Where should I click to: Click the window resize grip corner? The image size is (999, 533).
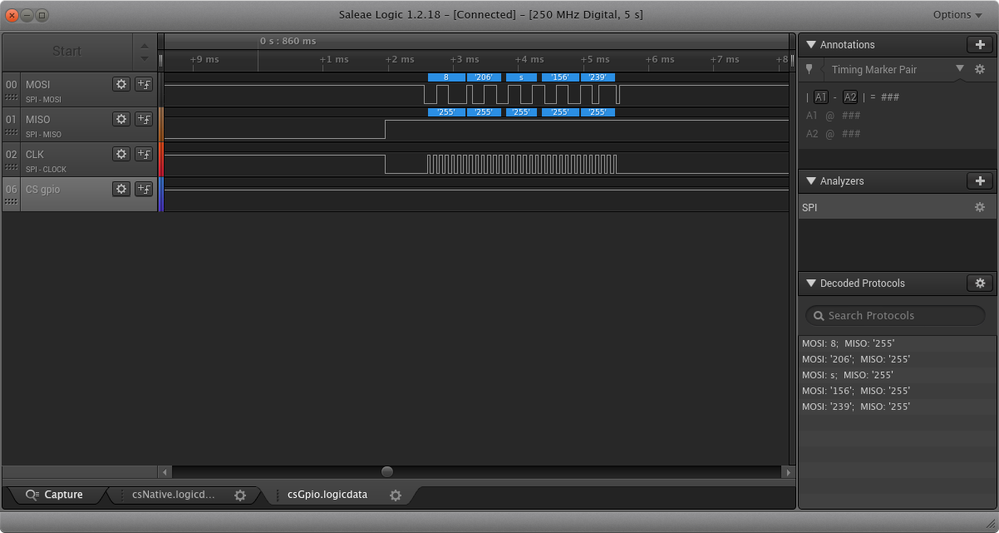tap(989, 523)
